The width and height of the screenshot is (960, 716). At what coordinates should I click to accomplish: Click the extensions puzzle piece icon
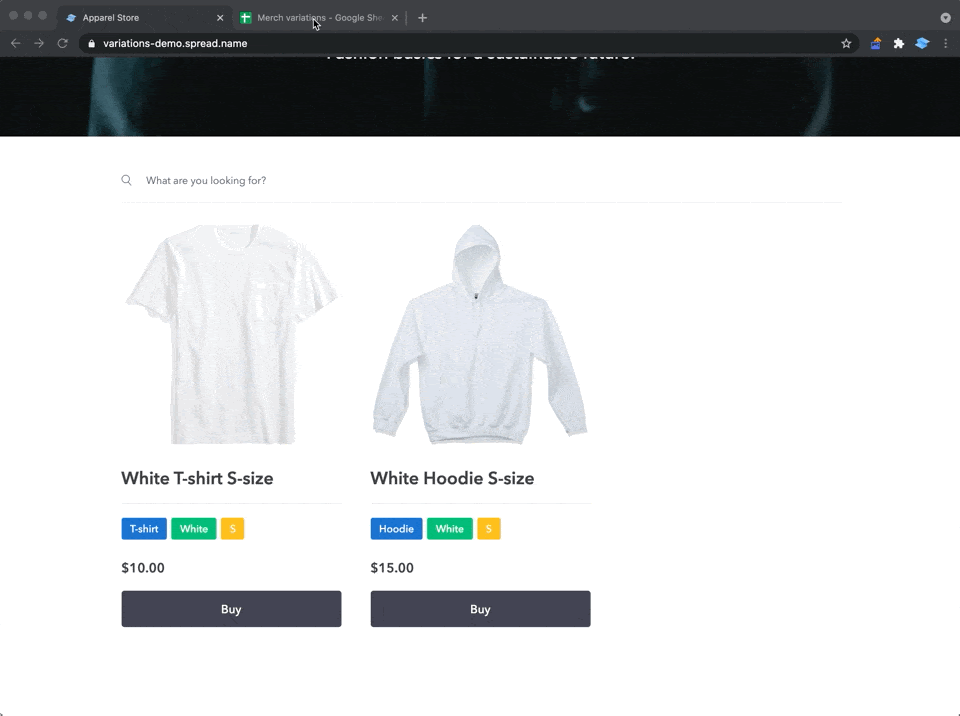pyautogui.click(x=898, y=43)
